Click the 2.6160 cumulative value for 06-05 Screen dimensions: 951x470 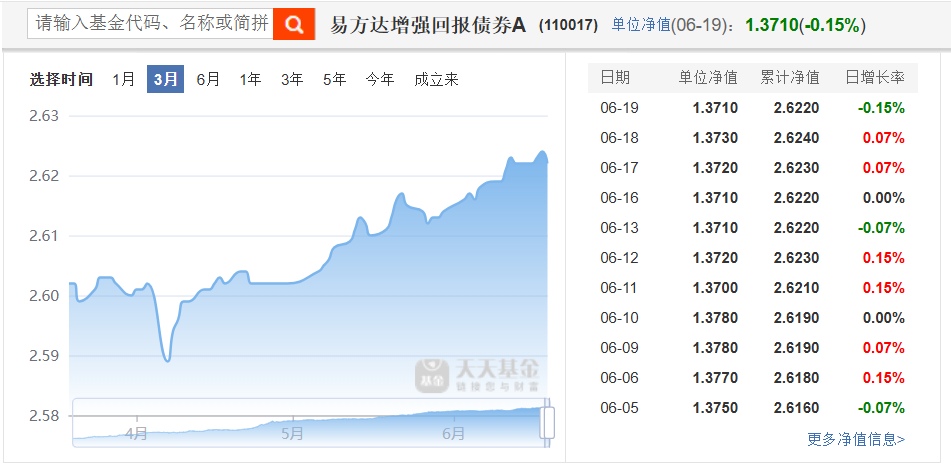pos(796,408)
